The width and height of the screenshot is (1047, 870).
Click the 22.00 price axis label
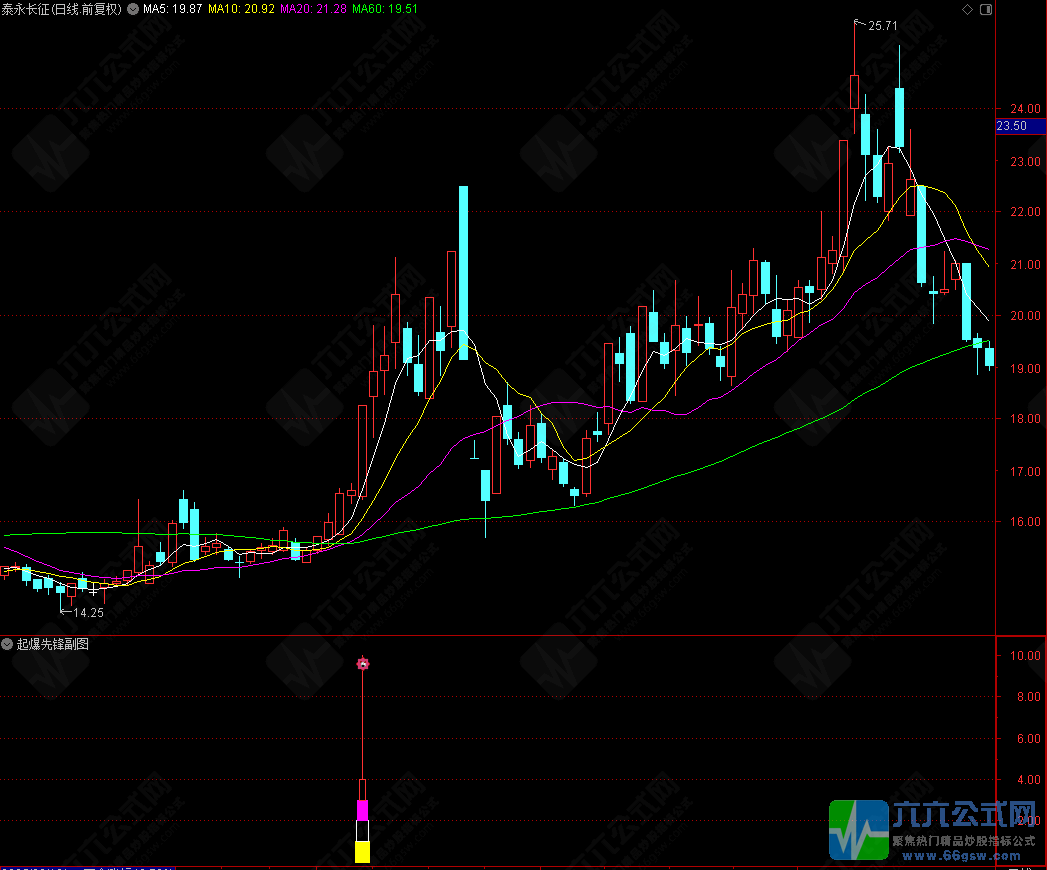1025,212
